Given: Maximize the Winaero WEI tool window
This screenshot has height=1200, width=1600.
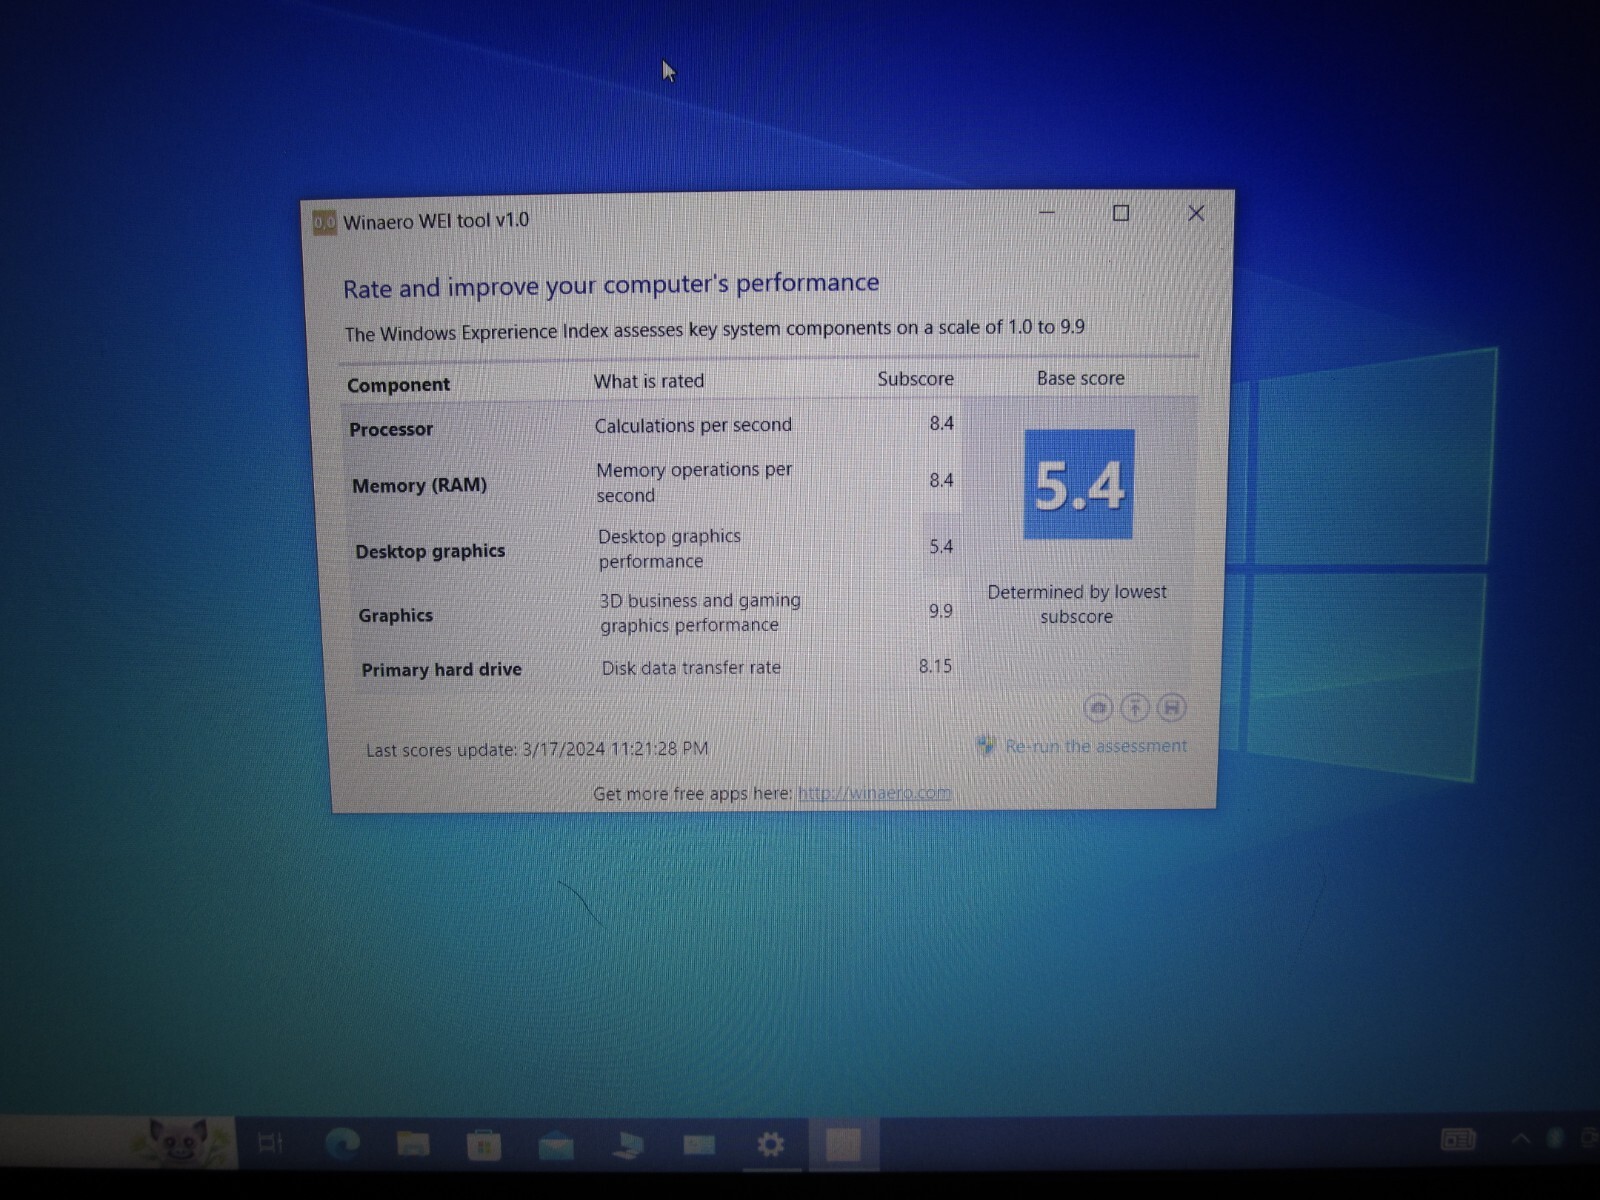Looking at the screenshot, I should (1121, 213).
